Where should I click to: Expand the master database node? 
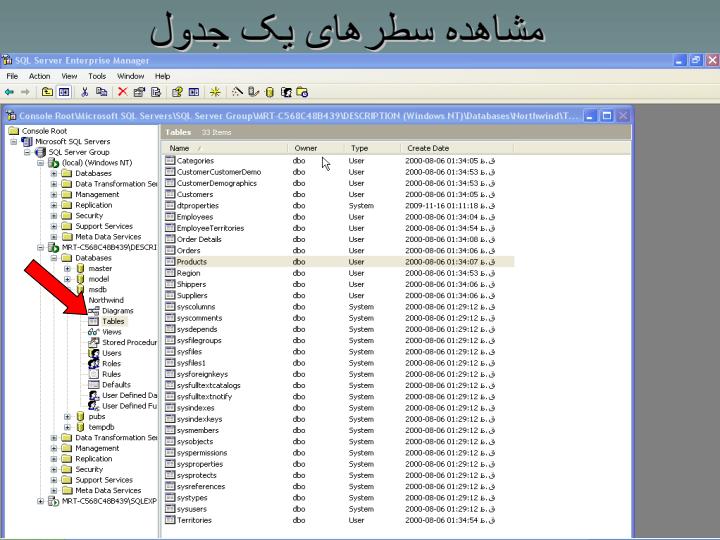click(x=67, y=268)
